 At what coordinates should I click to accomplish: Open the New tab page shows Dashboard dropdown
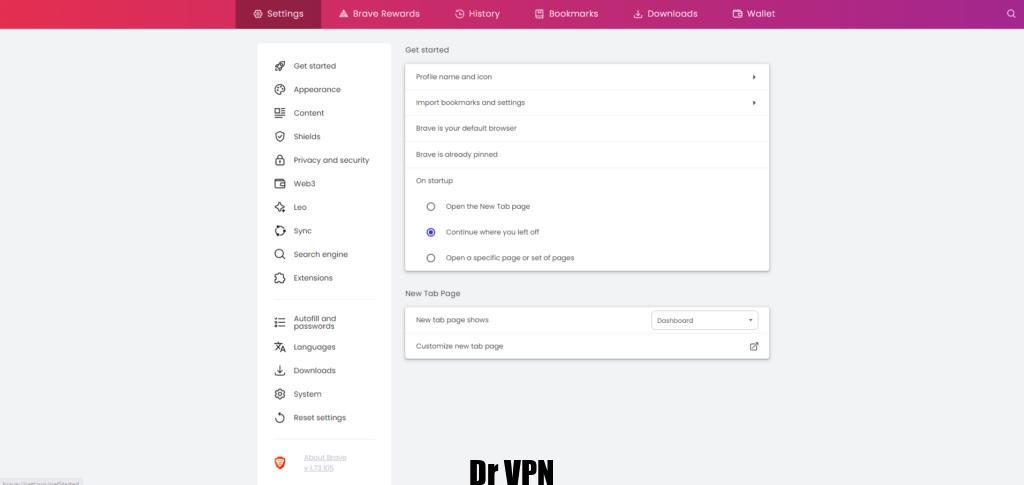(x=704, y=320)
